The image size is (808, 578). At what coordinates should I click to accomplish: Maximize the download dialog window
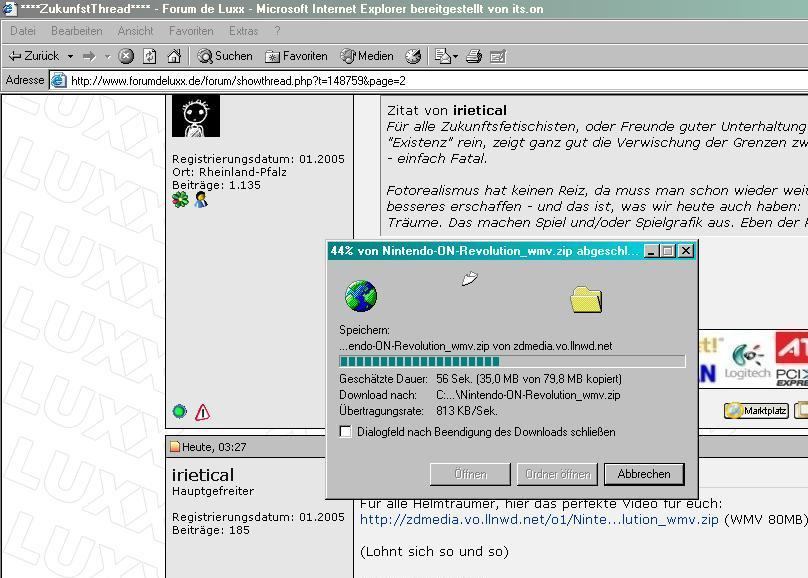pyautogui.click(x=668, y=251)
